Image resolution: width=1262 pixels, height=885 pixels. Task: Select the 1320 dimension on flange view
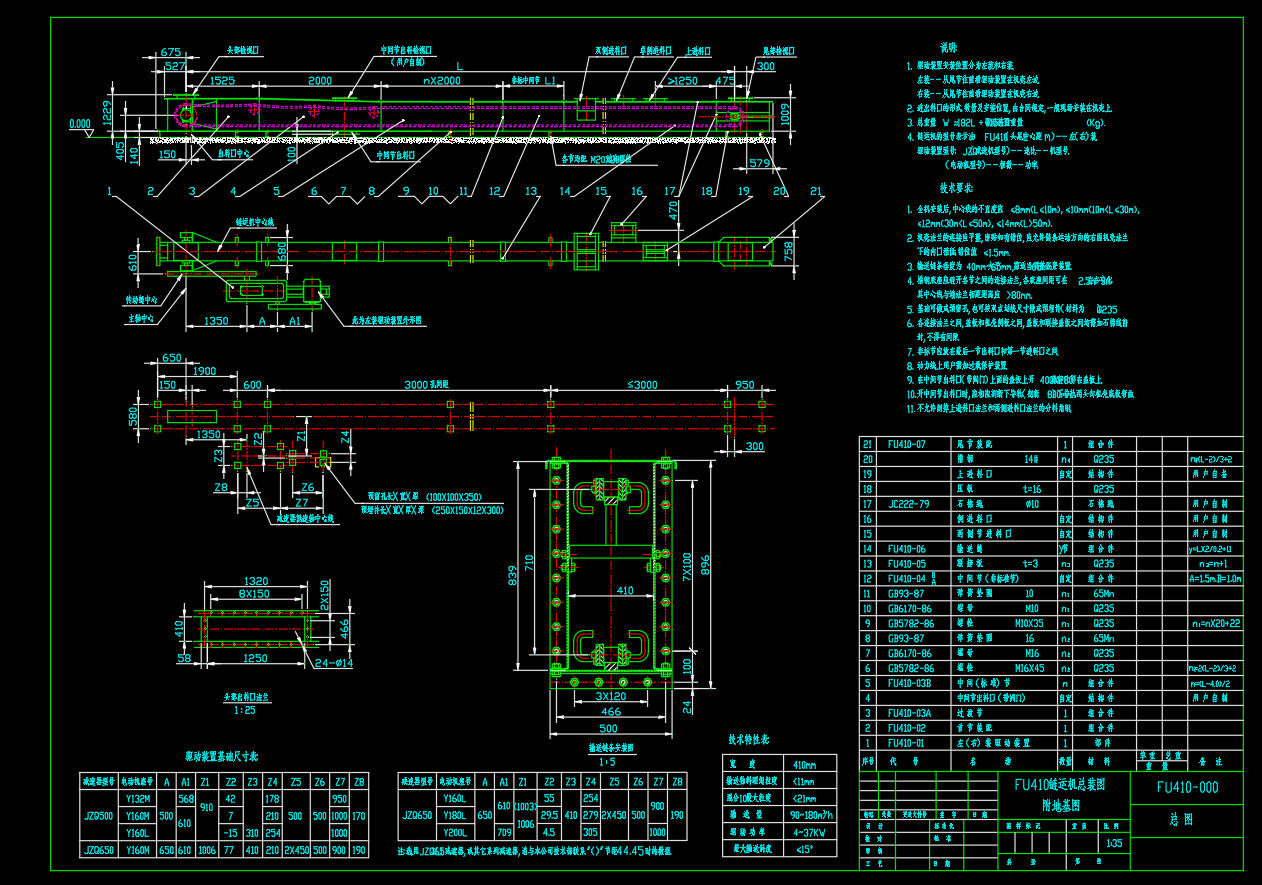256,580
